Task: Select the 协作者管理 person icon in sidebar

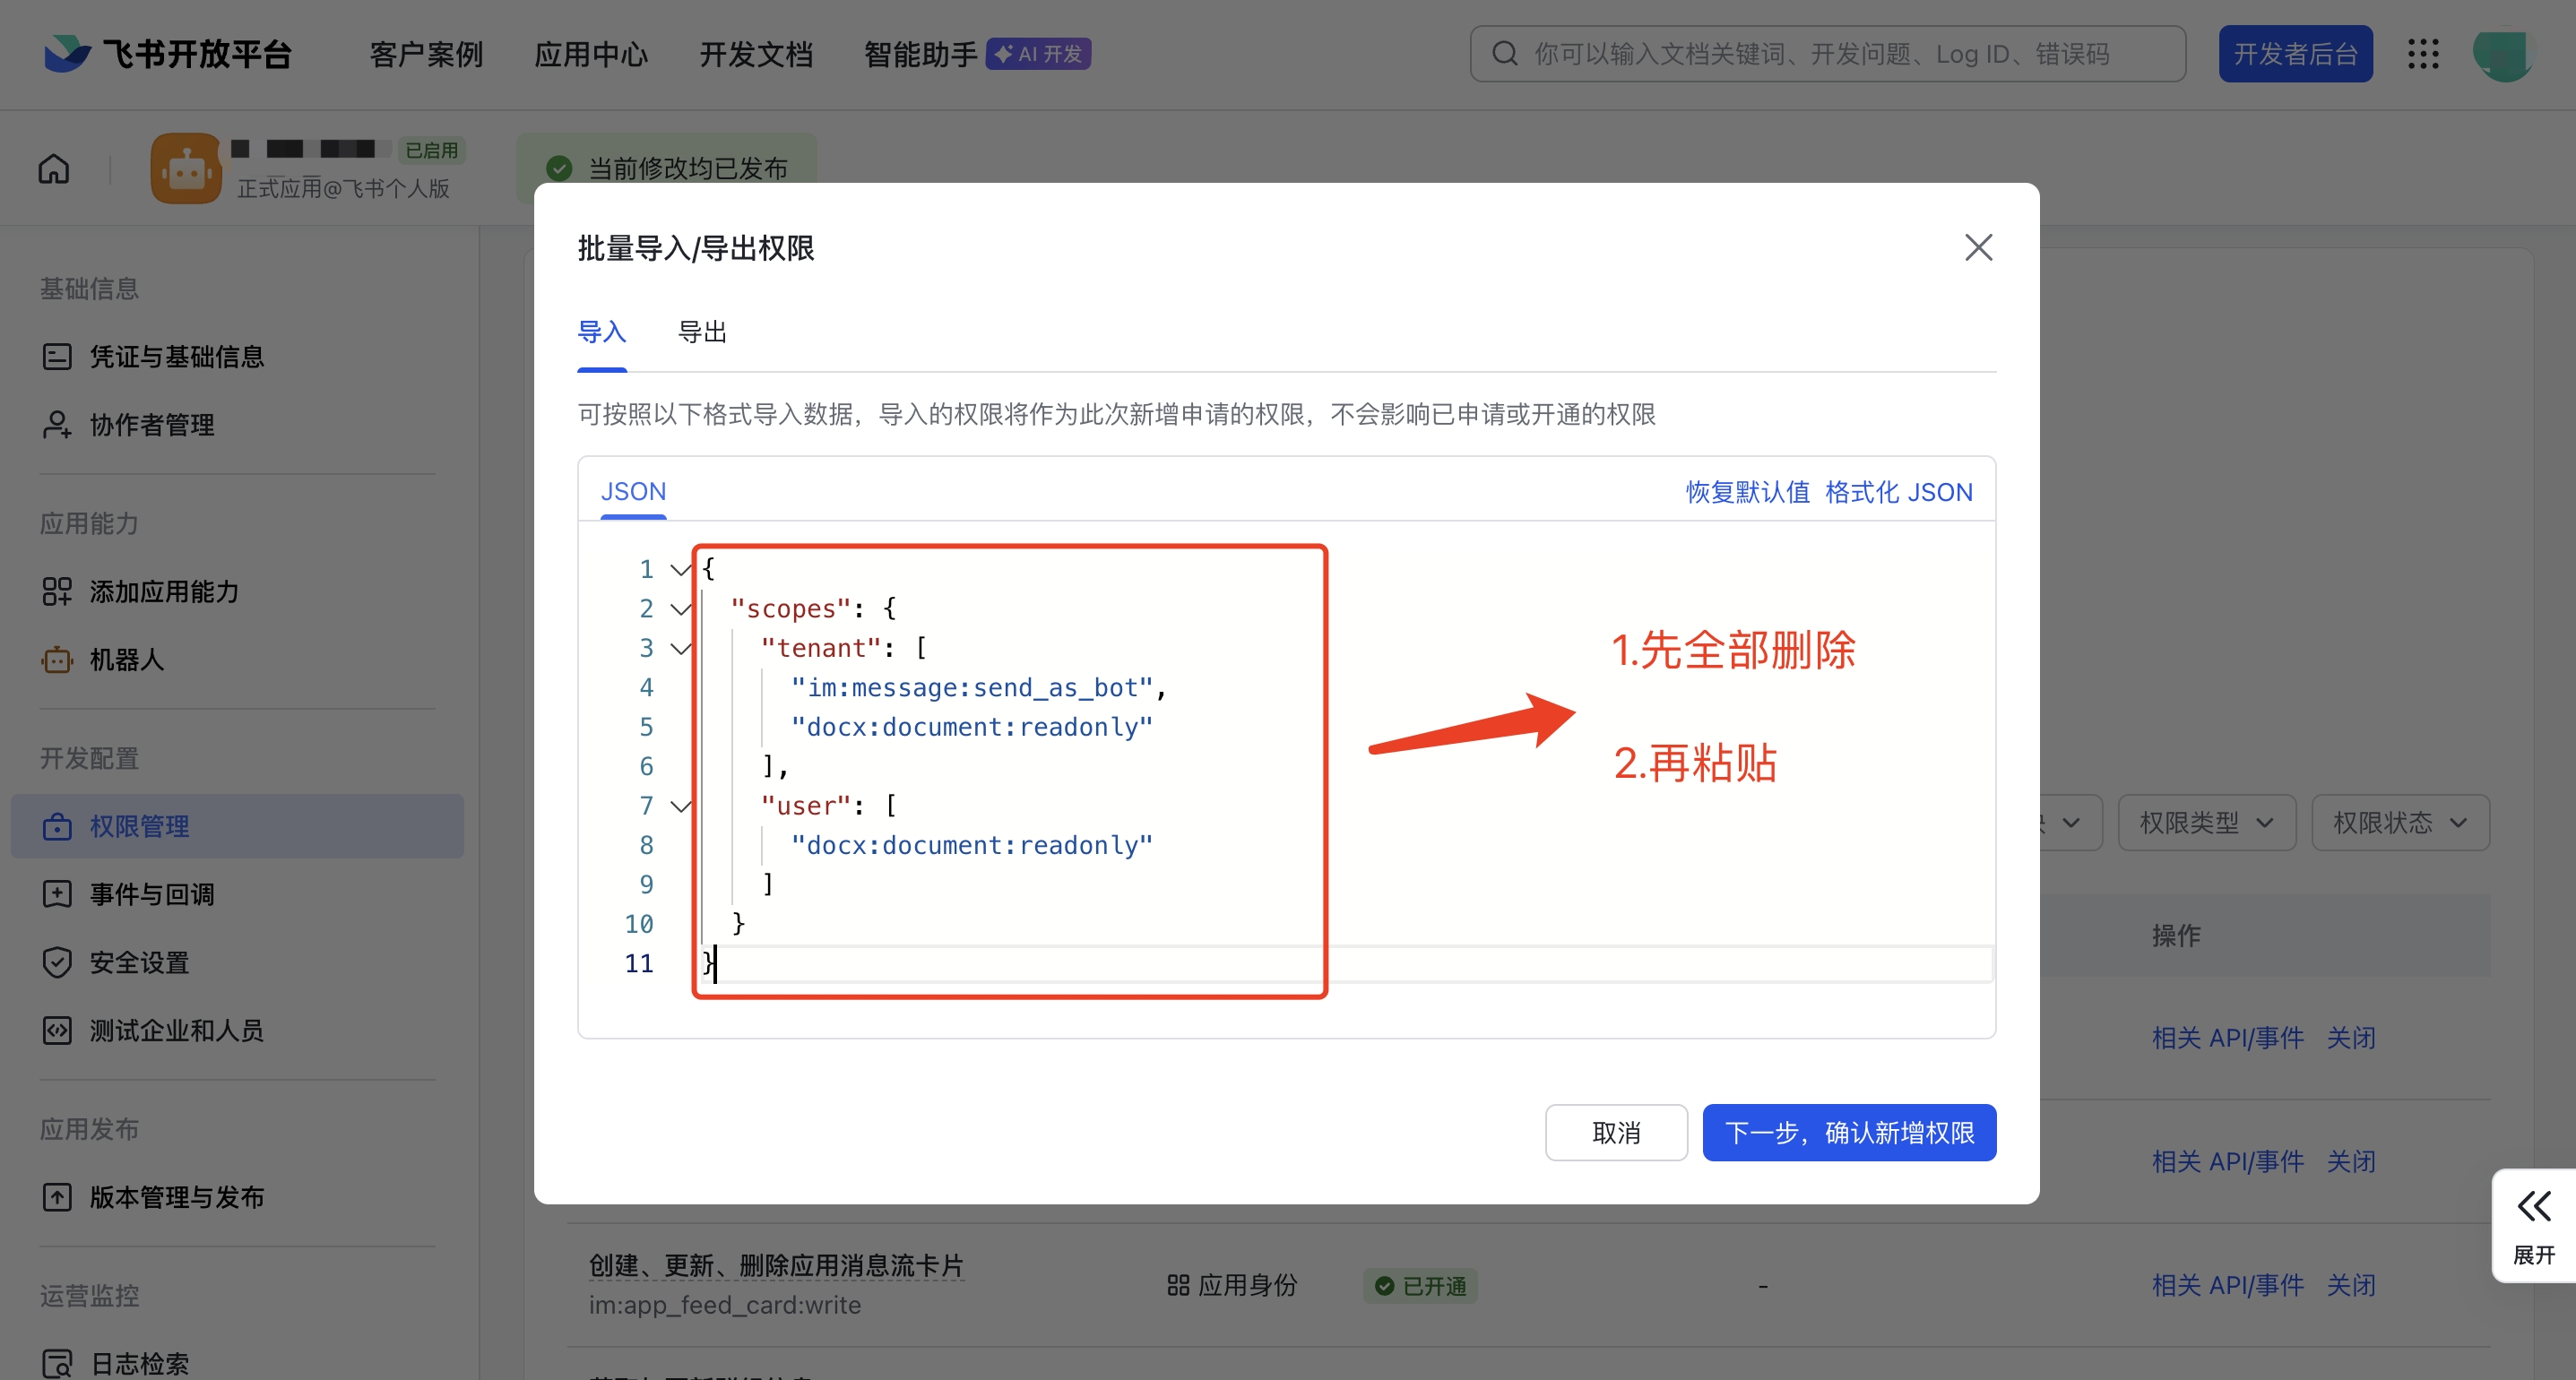Action: 57,424
